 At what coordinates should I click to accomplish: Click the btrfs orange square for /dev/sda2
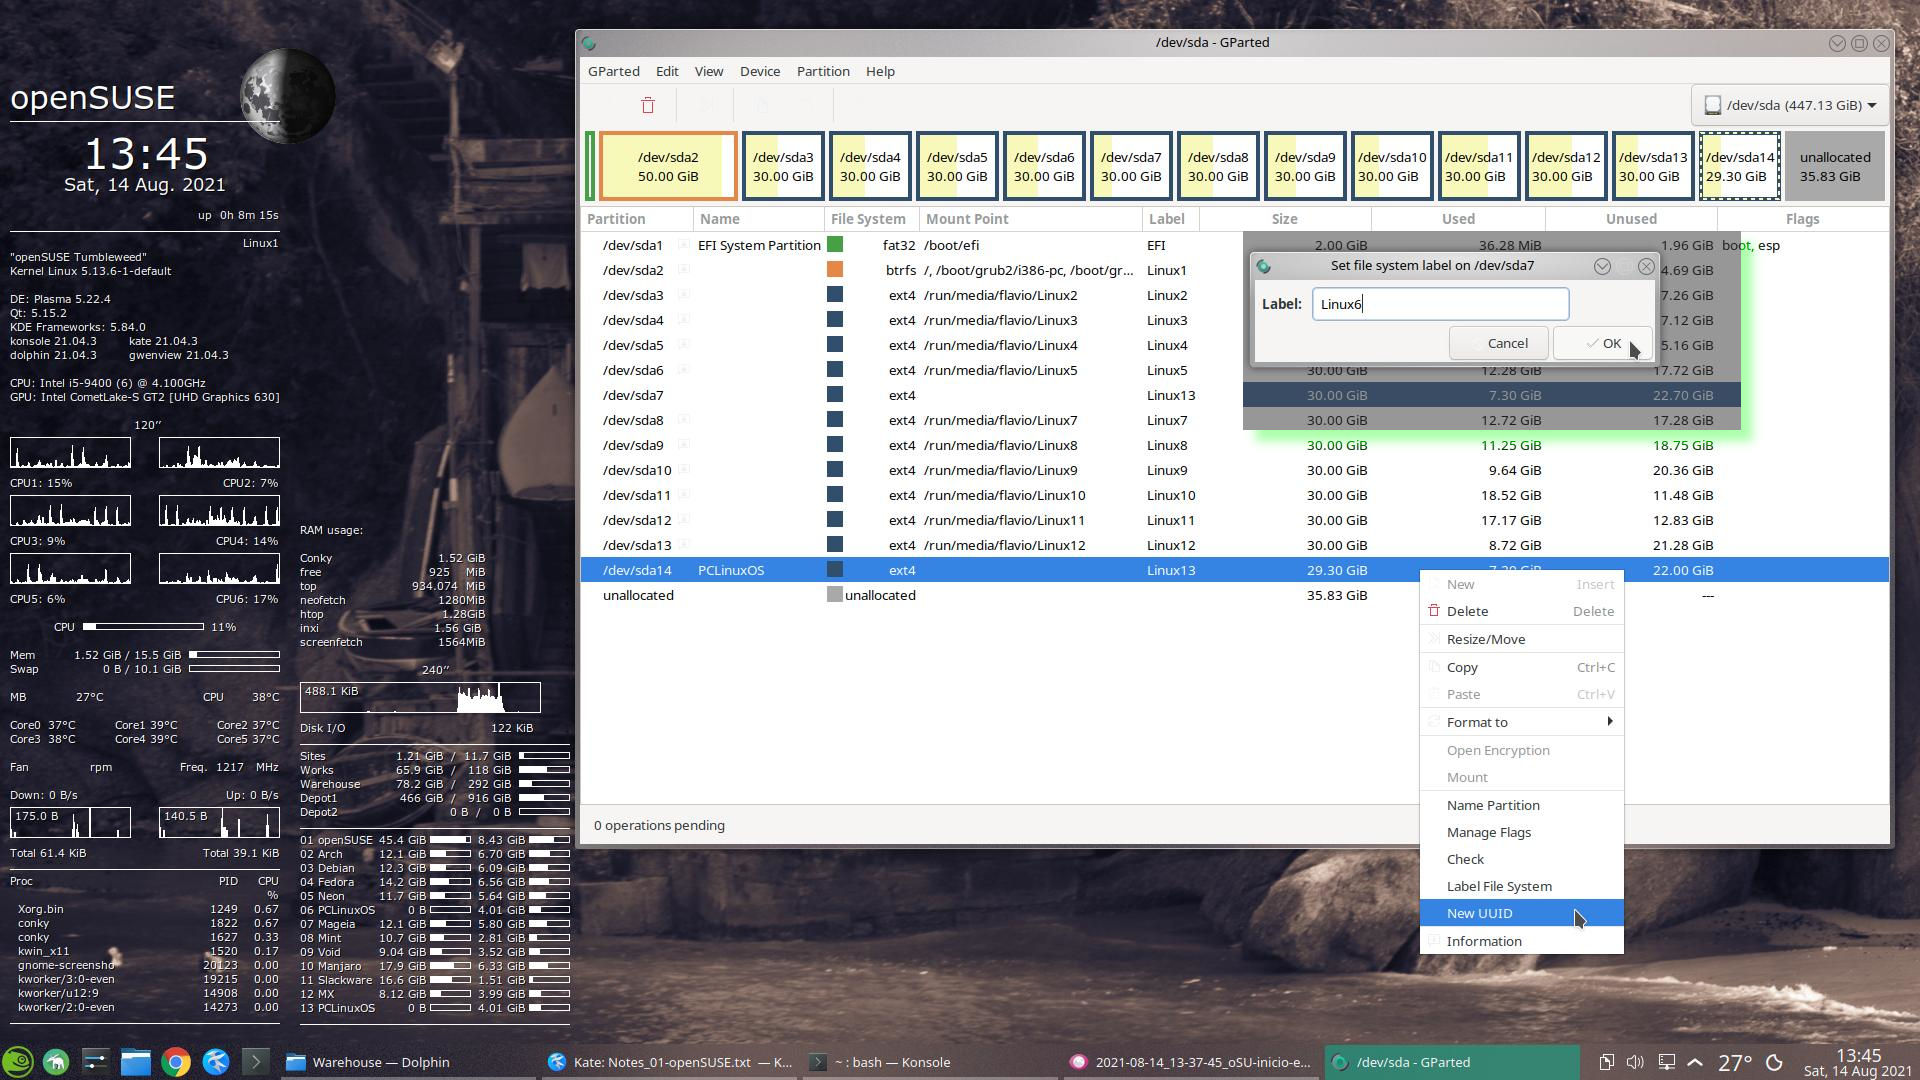click(835, 270)
